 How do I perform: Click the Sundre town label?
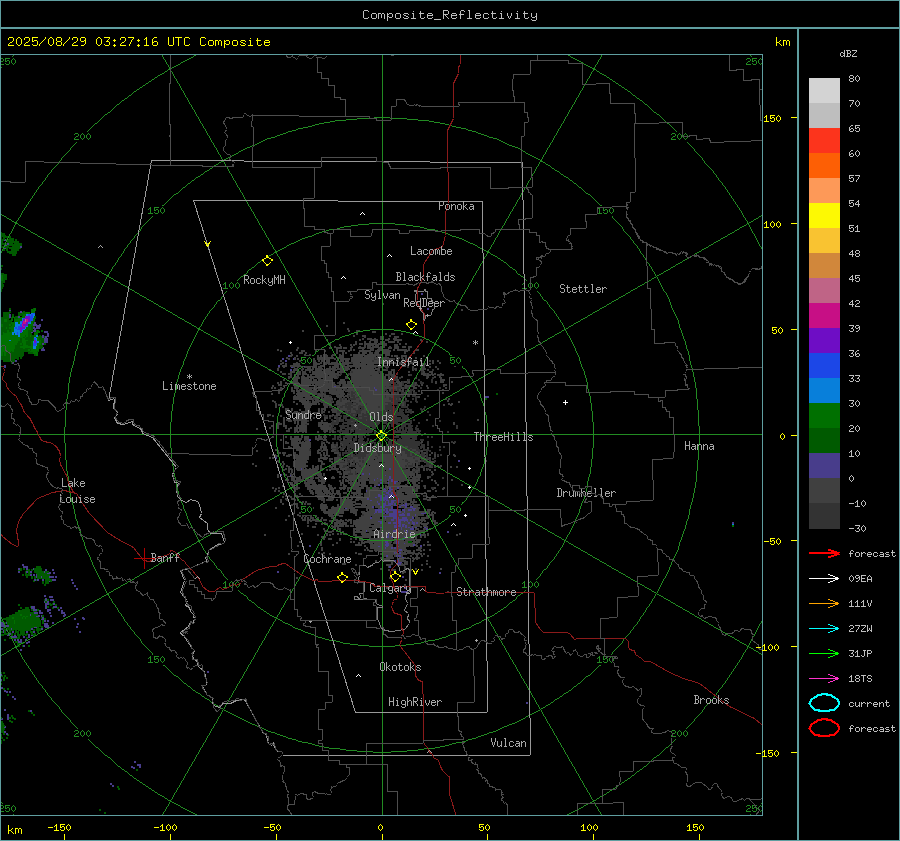303,414
